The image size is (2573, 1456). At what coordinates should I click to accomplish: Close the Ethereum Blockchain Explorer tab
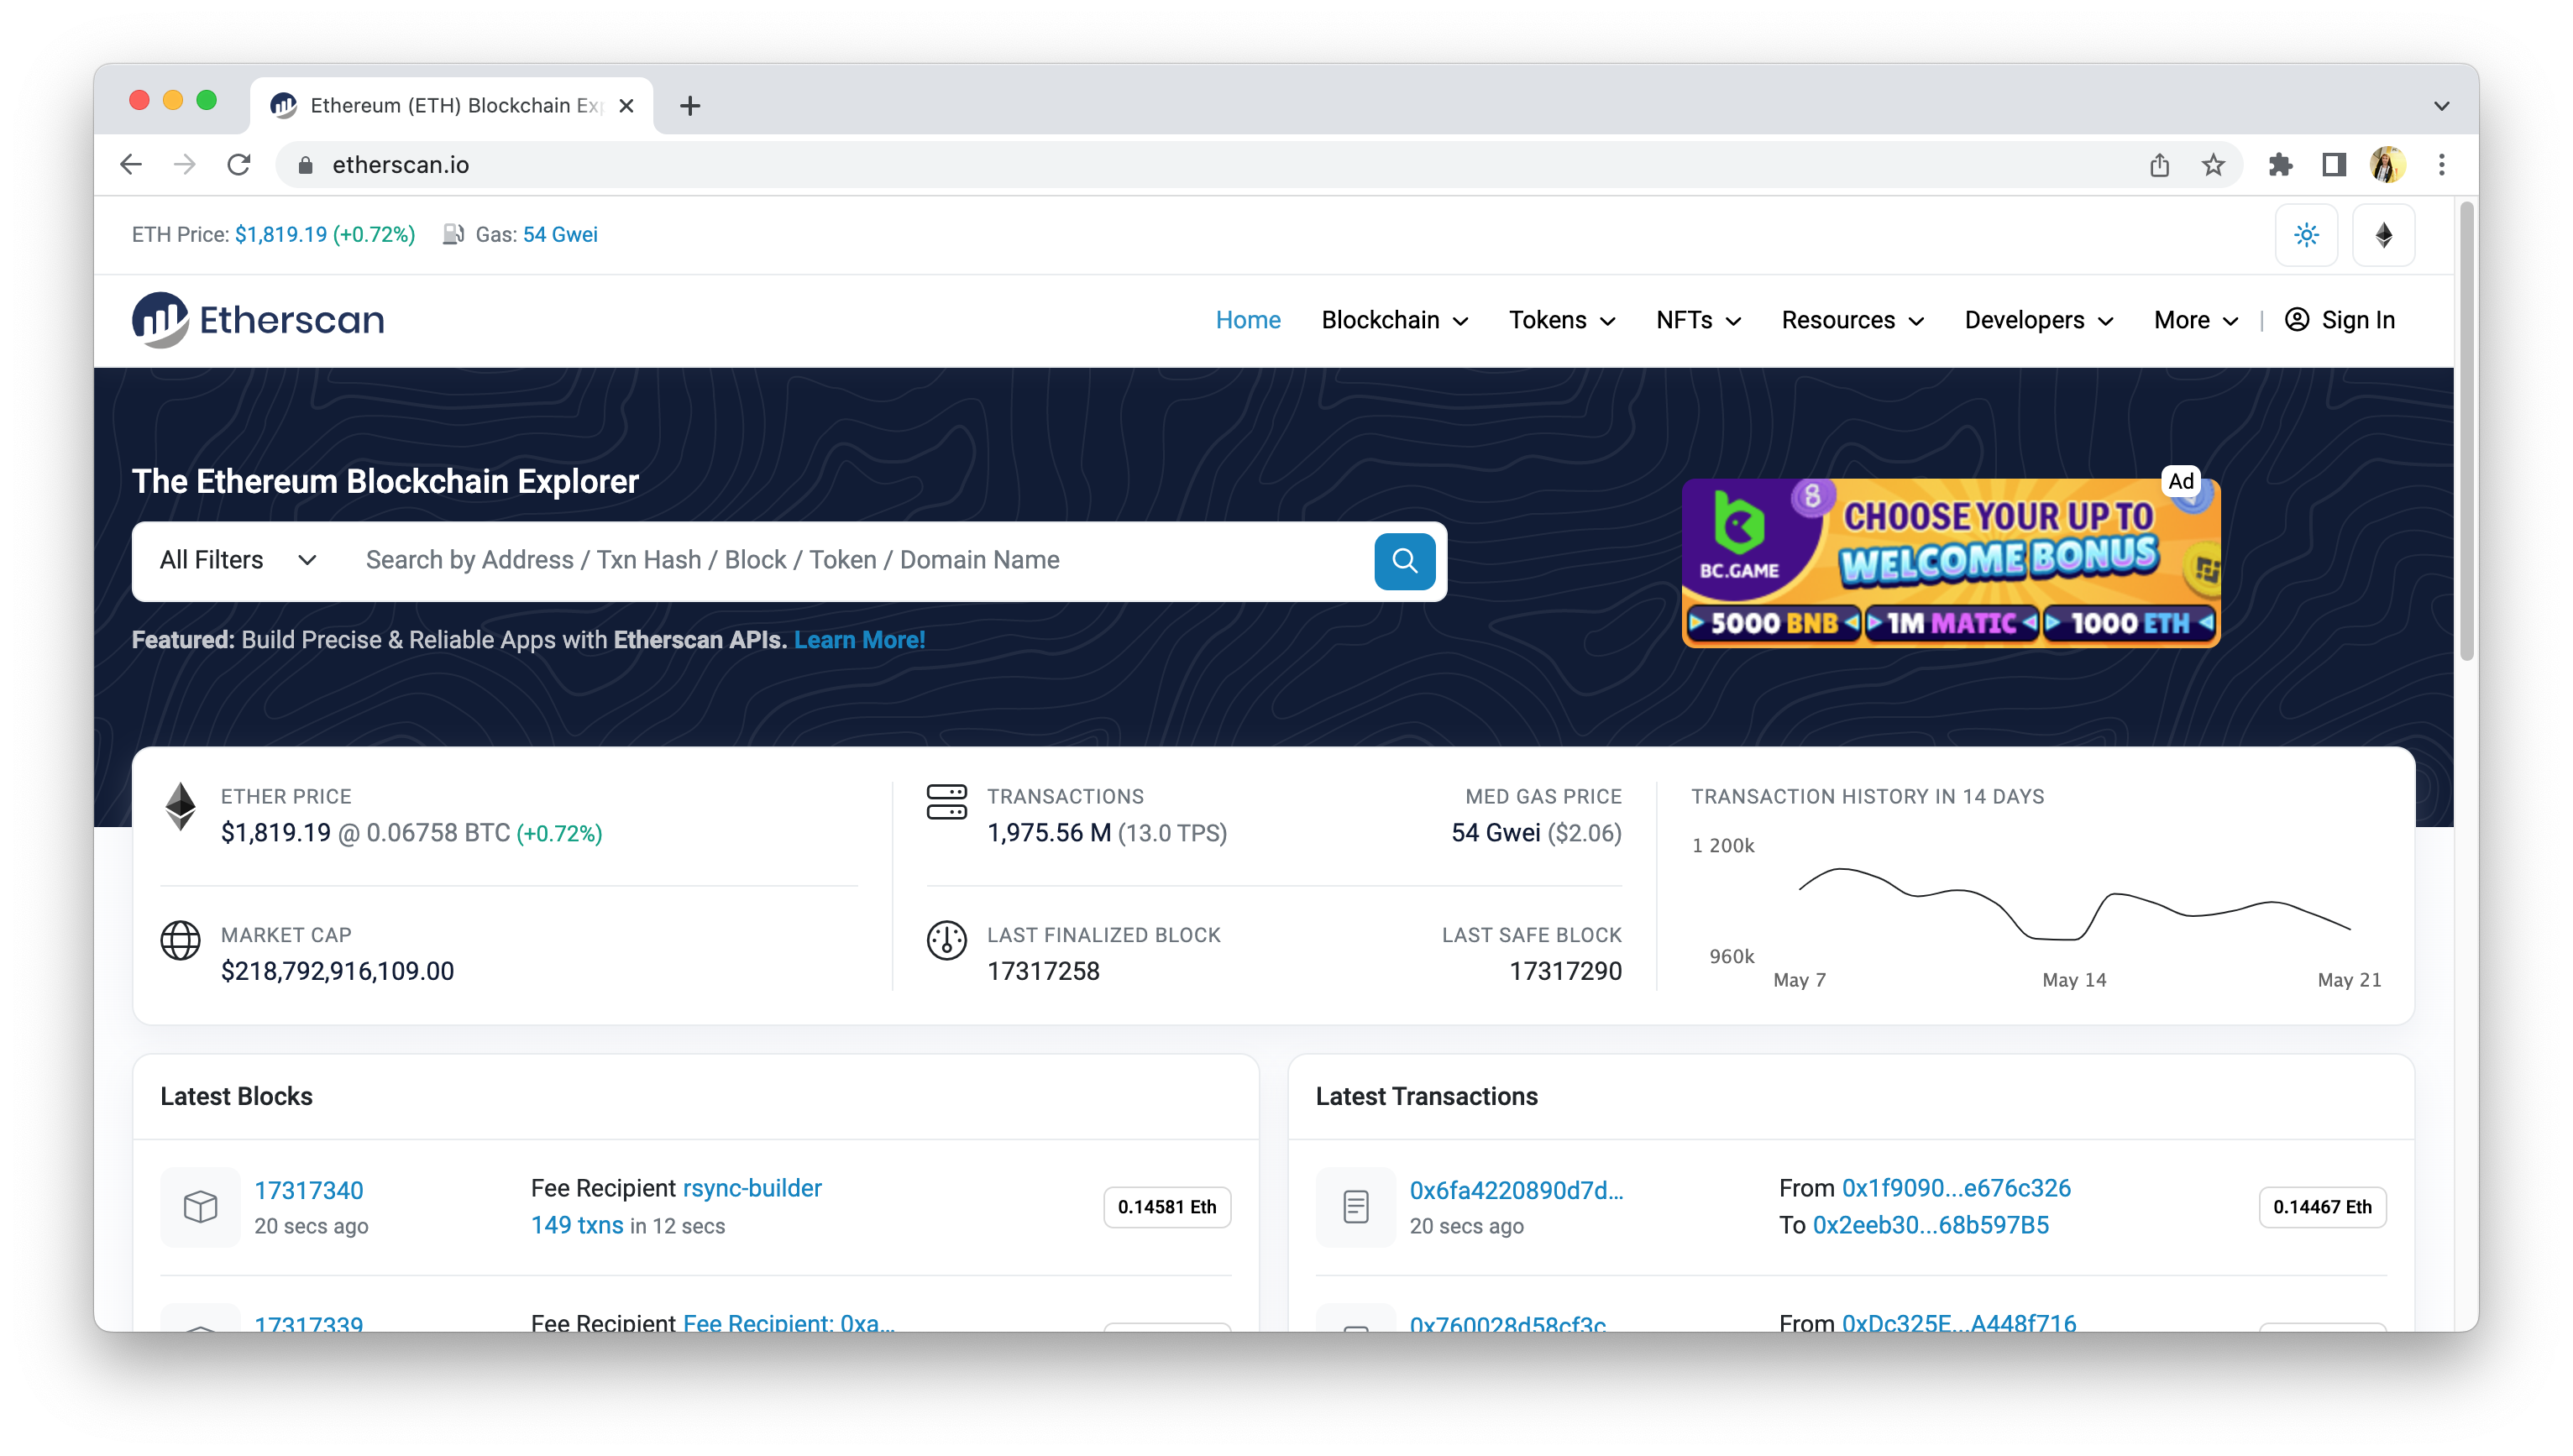[626, 105]
